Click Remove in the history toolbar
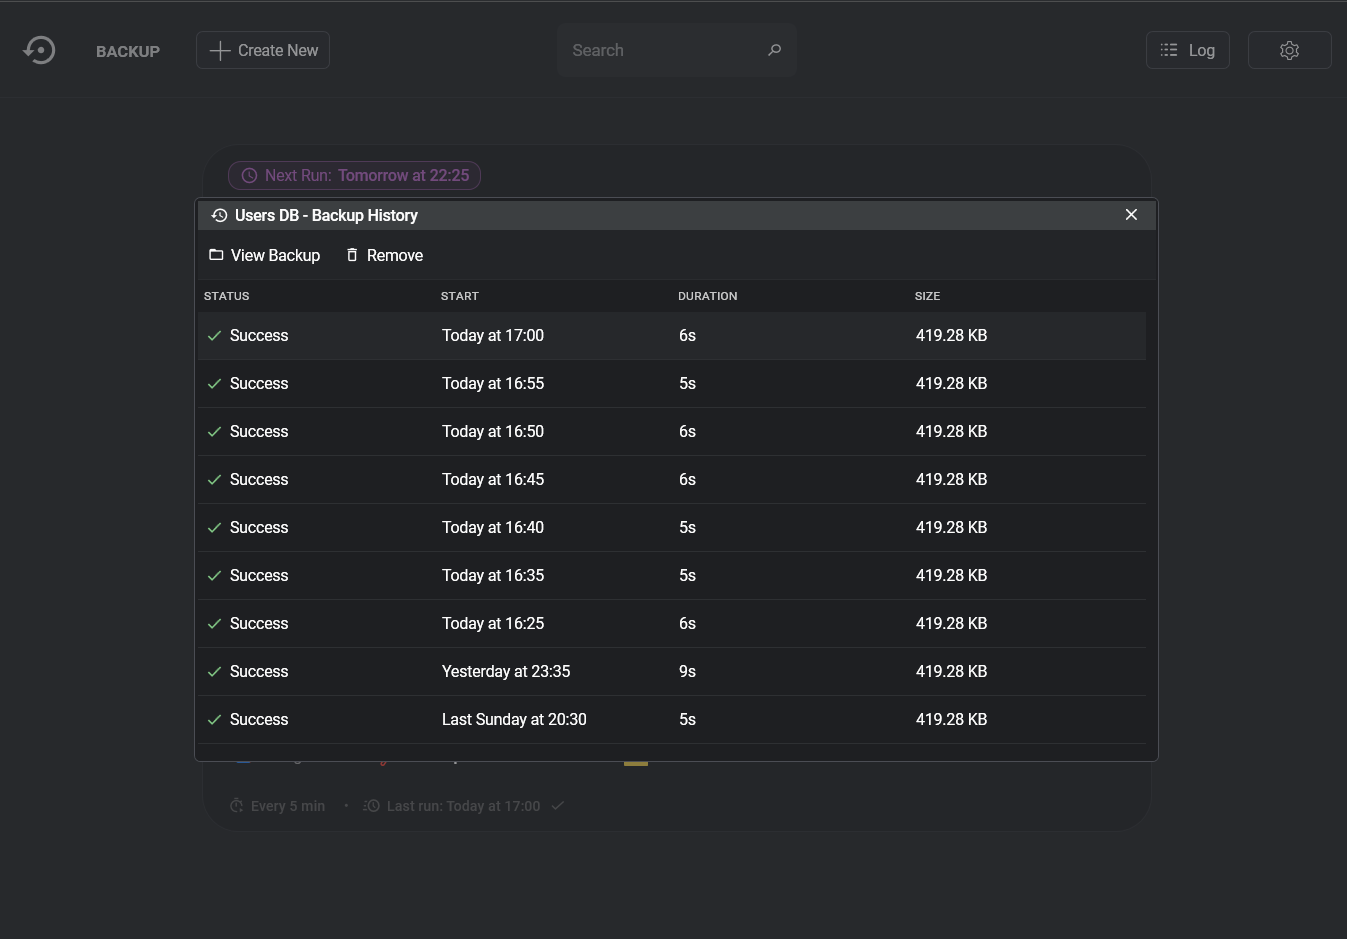This screenshot has height=939, width=1347. pos(384,255)
